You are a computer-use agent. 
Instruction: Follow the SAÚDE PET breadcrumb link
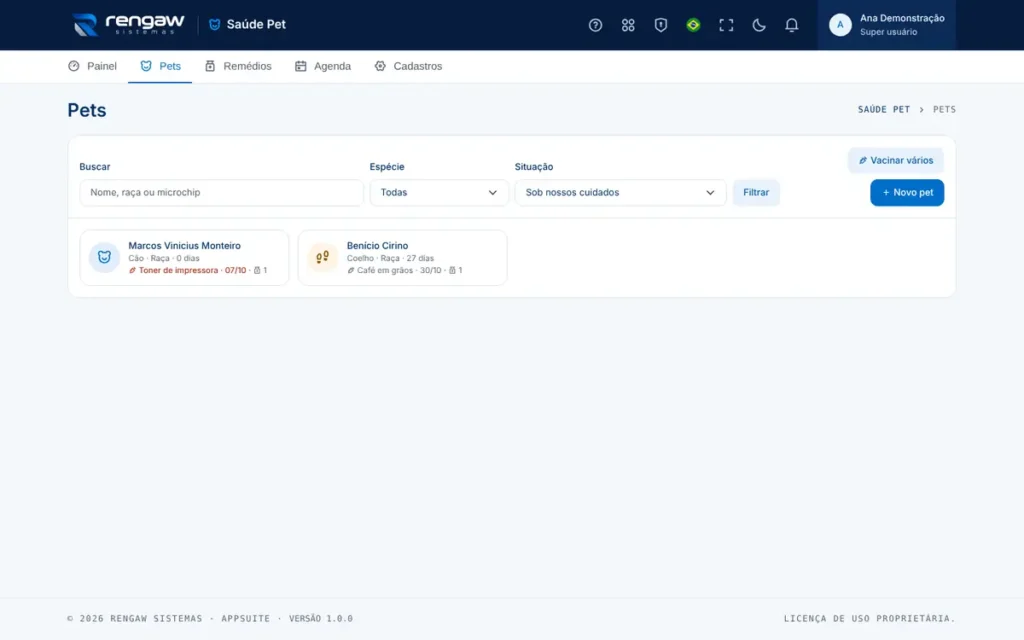[884, 110]
